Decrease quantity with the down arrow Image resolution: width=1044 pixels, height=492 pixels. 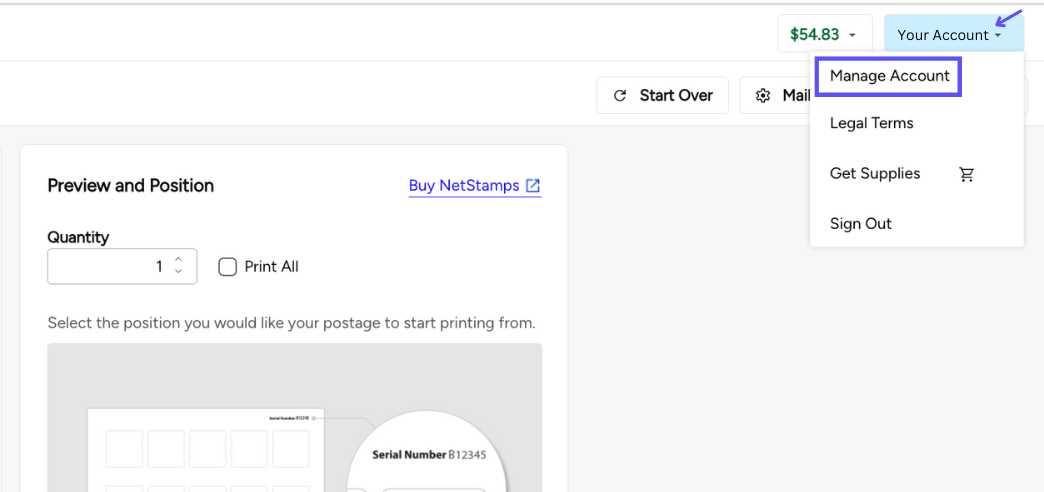178,272
